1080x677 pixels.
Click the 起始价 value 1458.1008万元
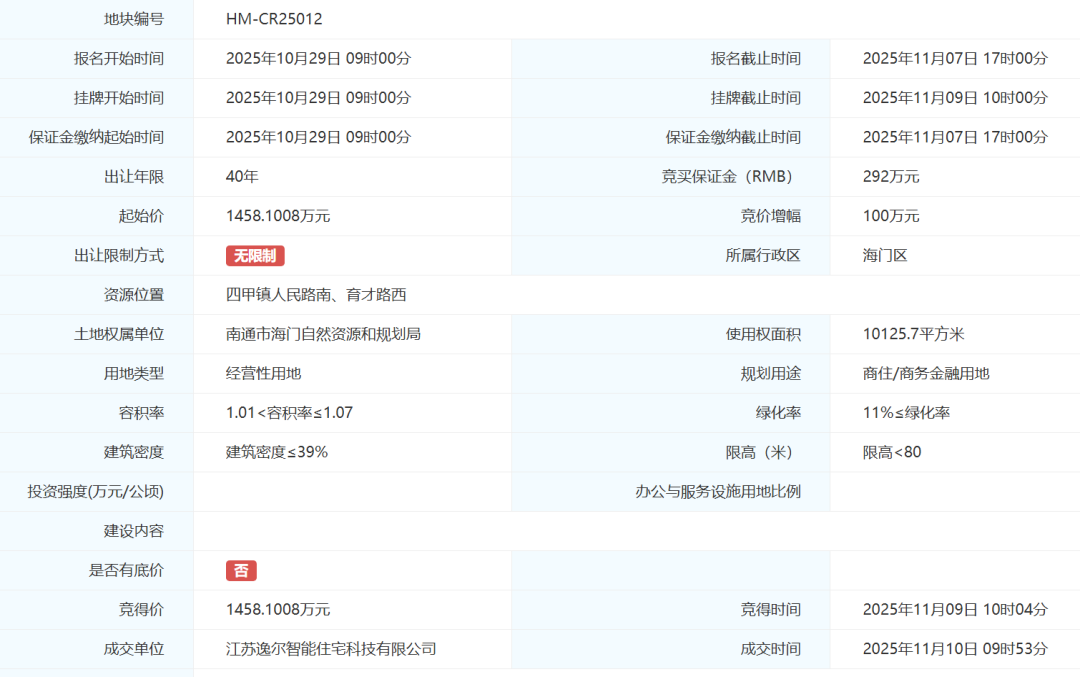(278, 216)
